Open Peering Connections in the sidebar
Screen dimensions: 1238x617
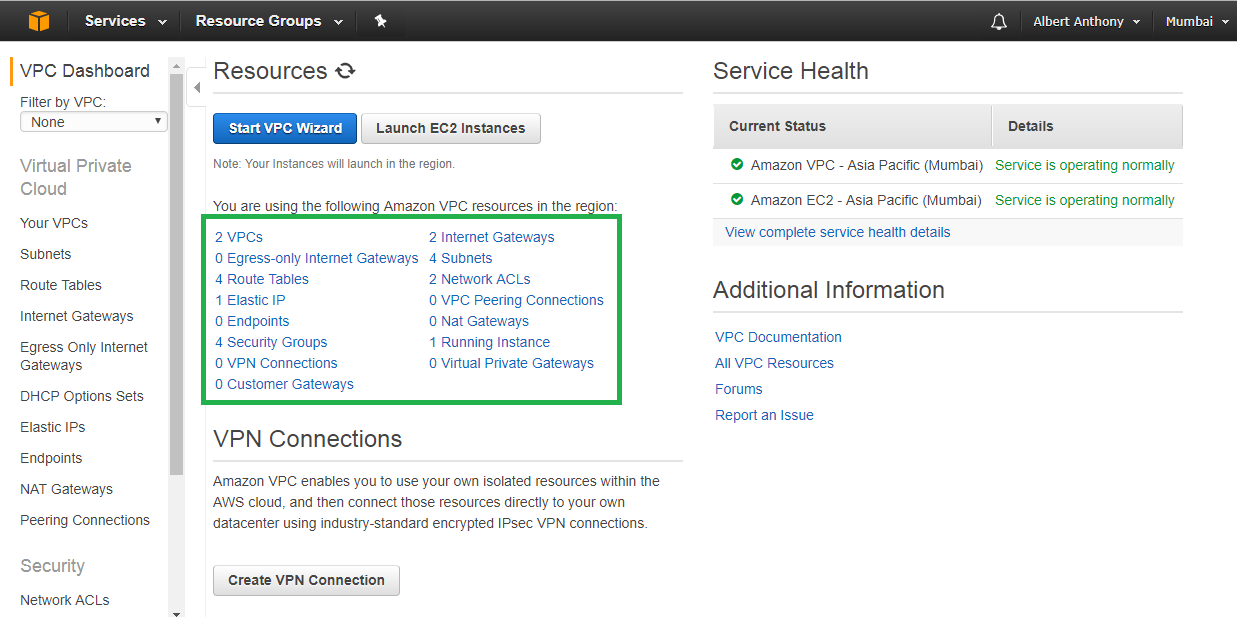point(85,520)
